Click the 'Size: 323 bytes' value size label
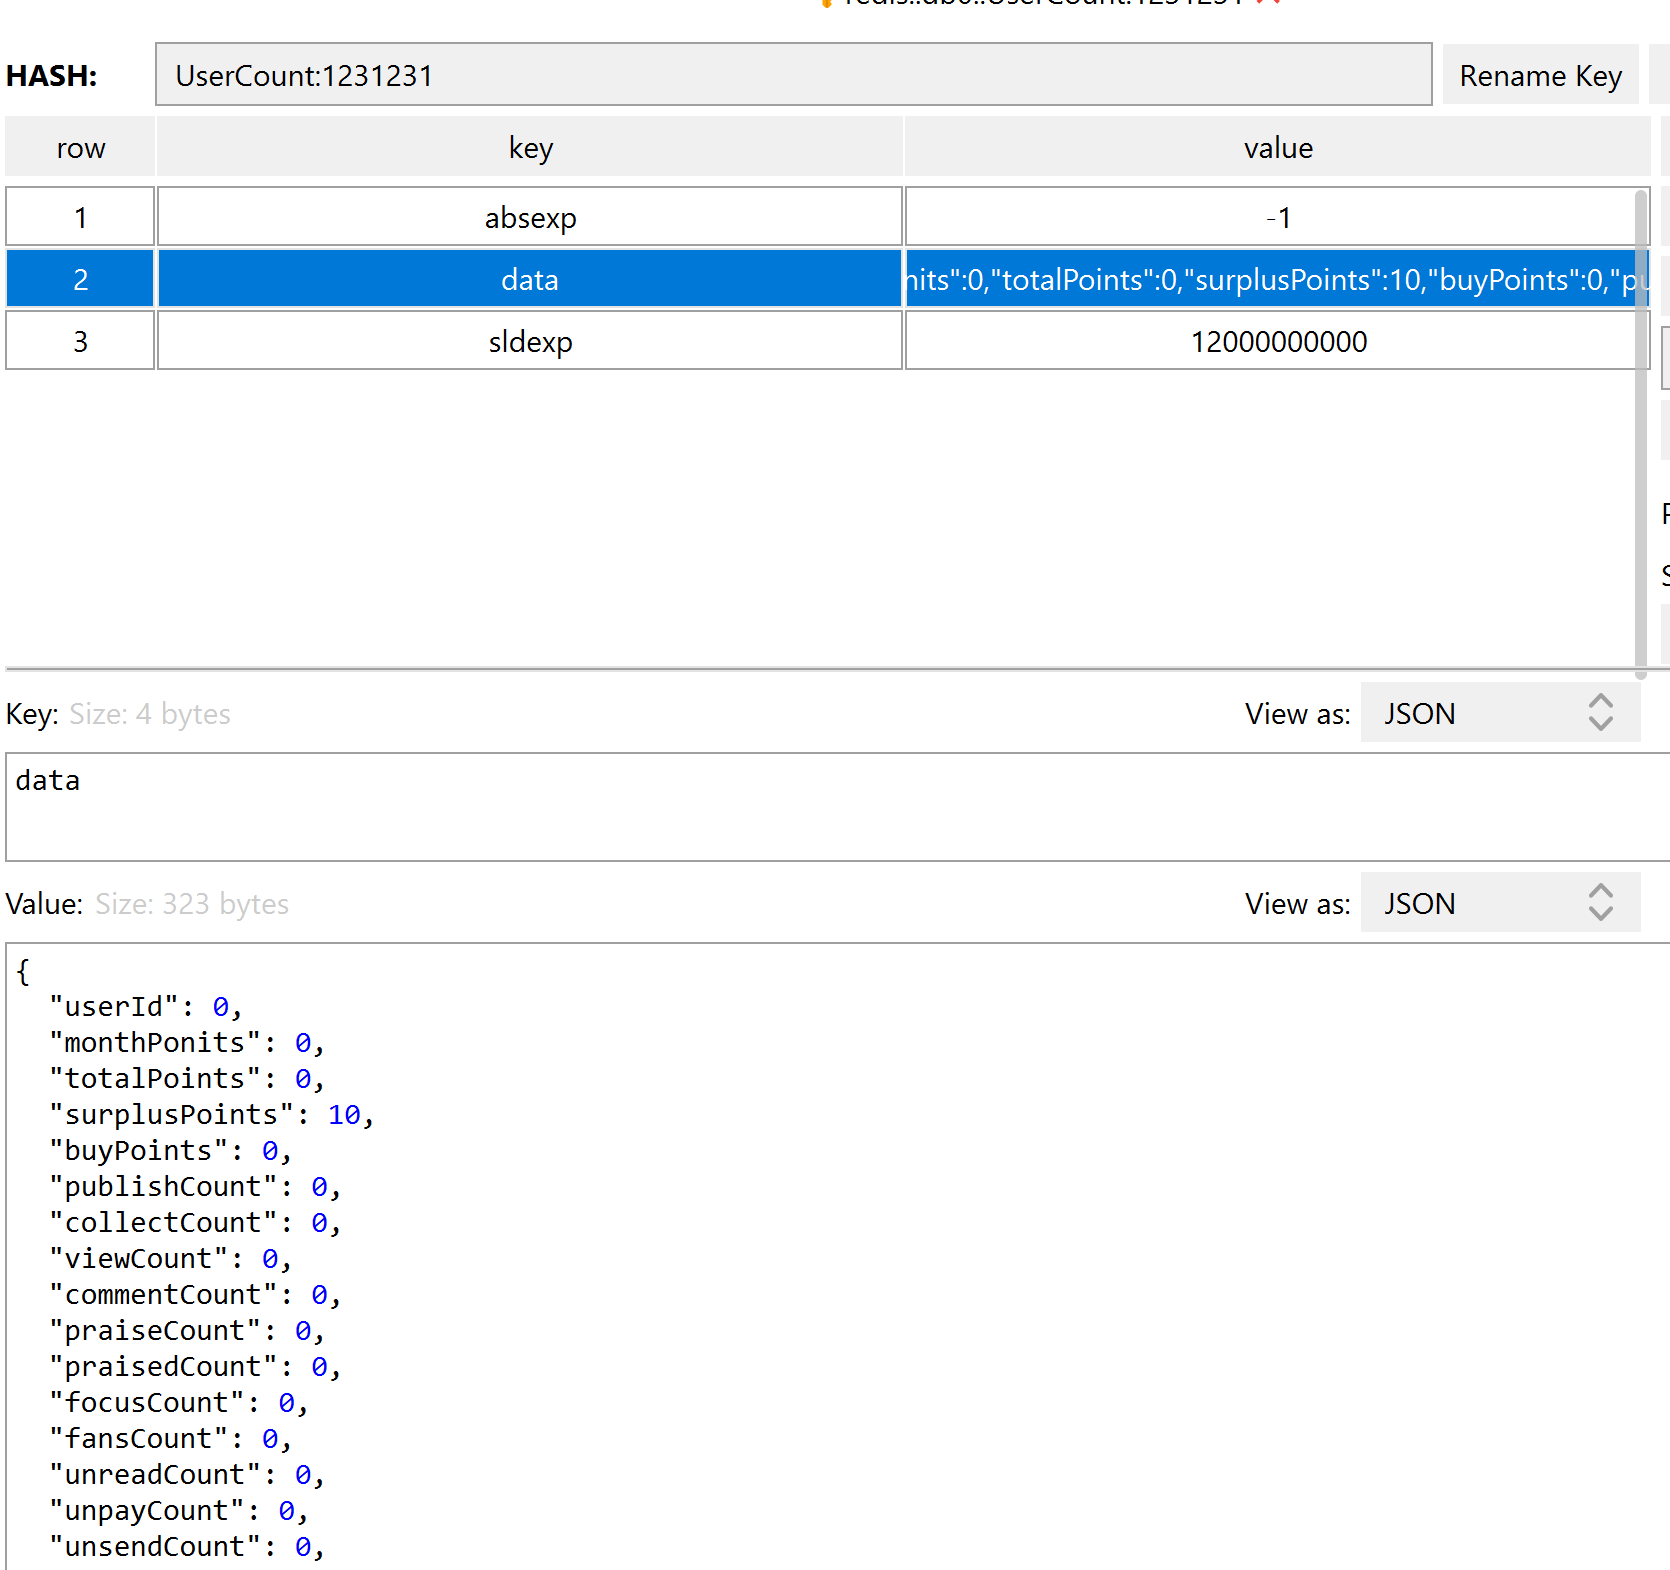1670x1570 pixels. click(192, 904)
